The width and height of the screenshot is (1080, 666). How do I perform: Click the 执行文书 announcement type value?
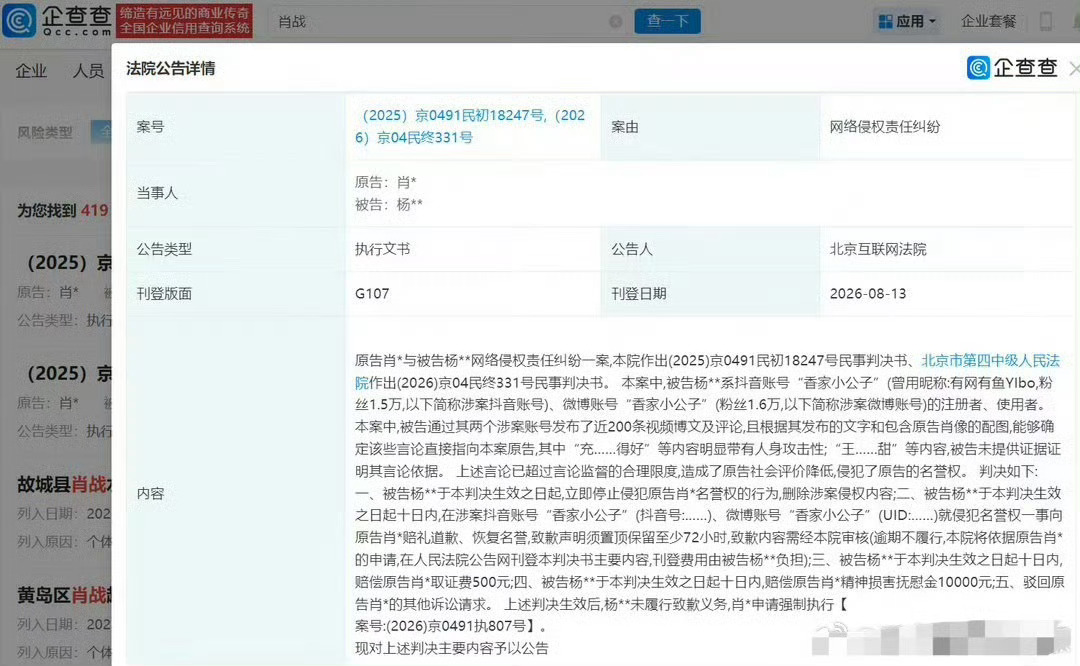point(382,249)
